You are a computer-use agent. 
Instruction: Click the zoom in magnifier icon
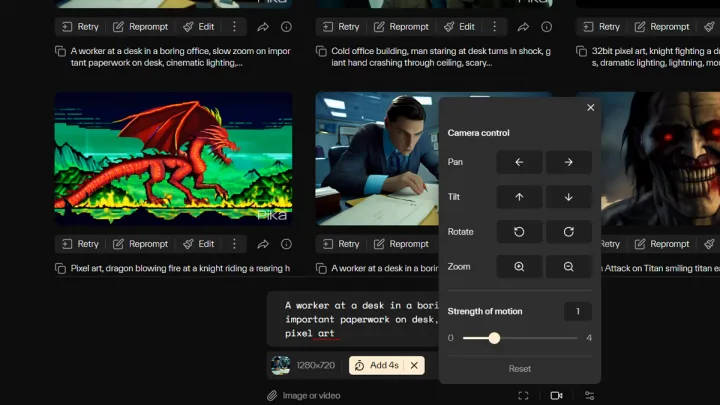pos(519,267)
